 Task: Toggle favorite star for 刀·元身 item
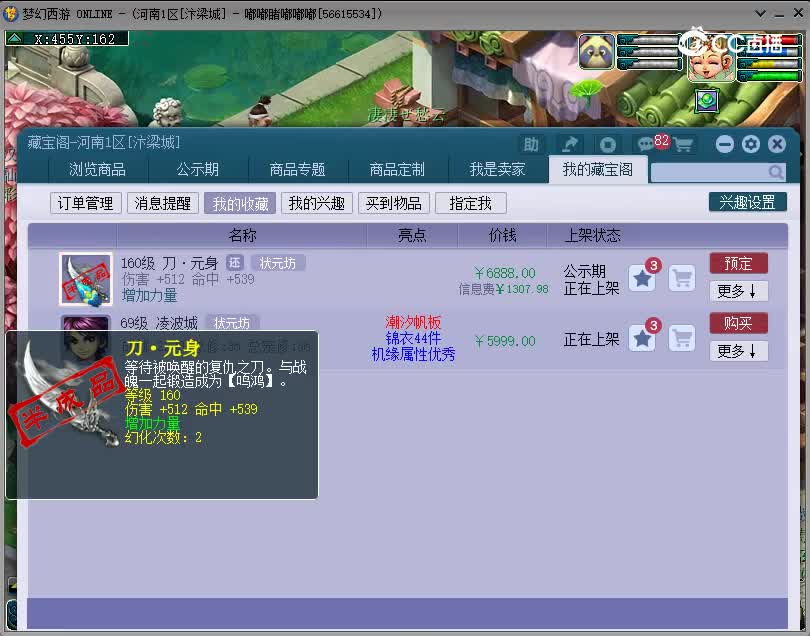[642, 278]
